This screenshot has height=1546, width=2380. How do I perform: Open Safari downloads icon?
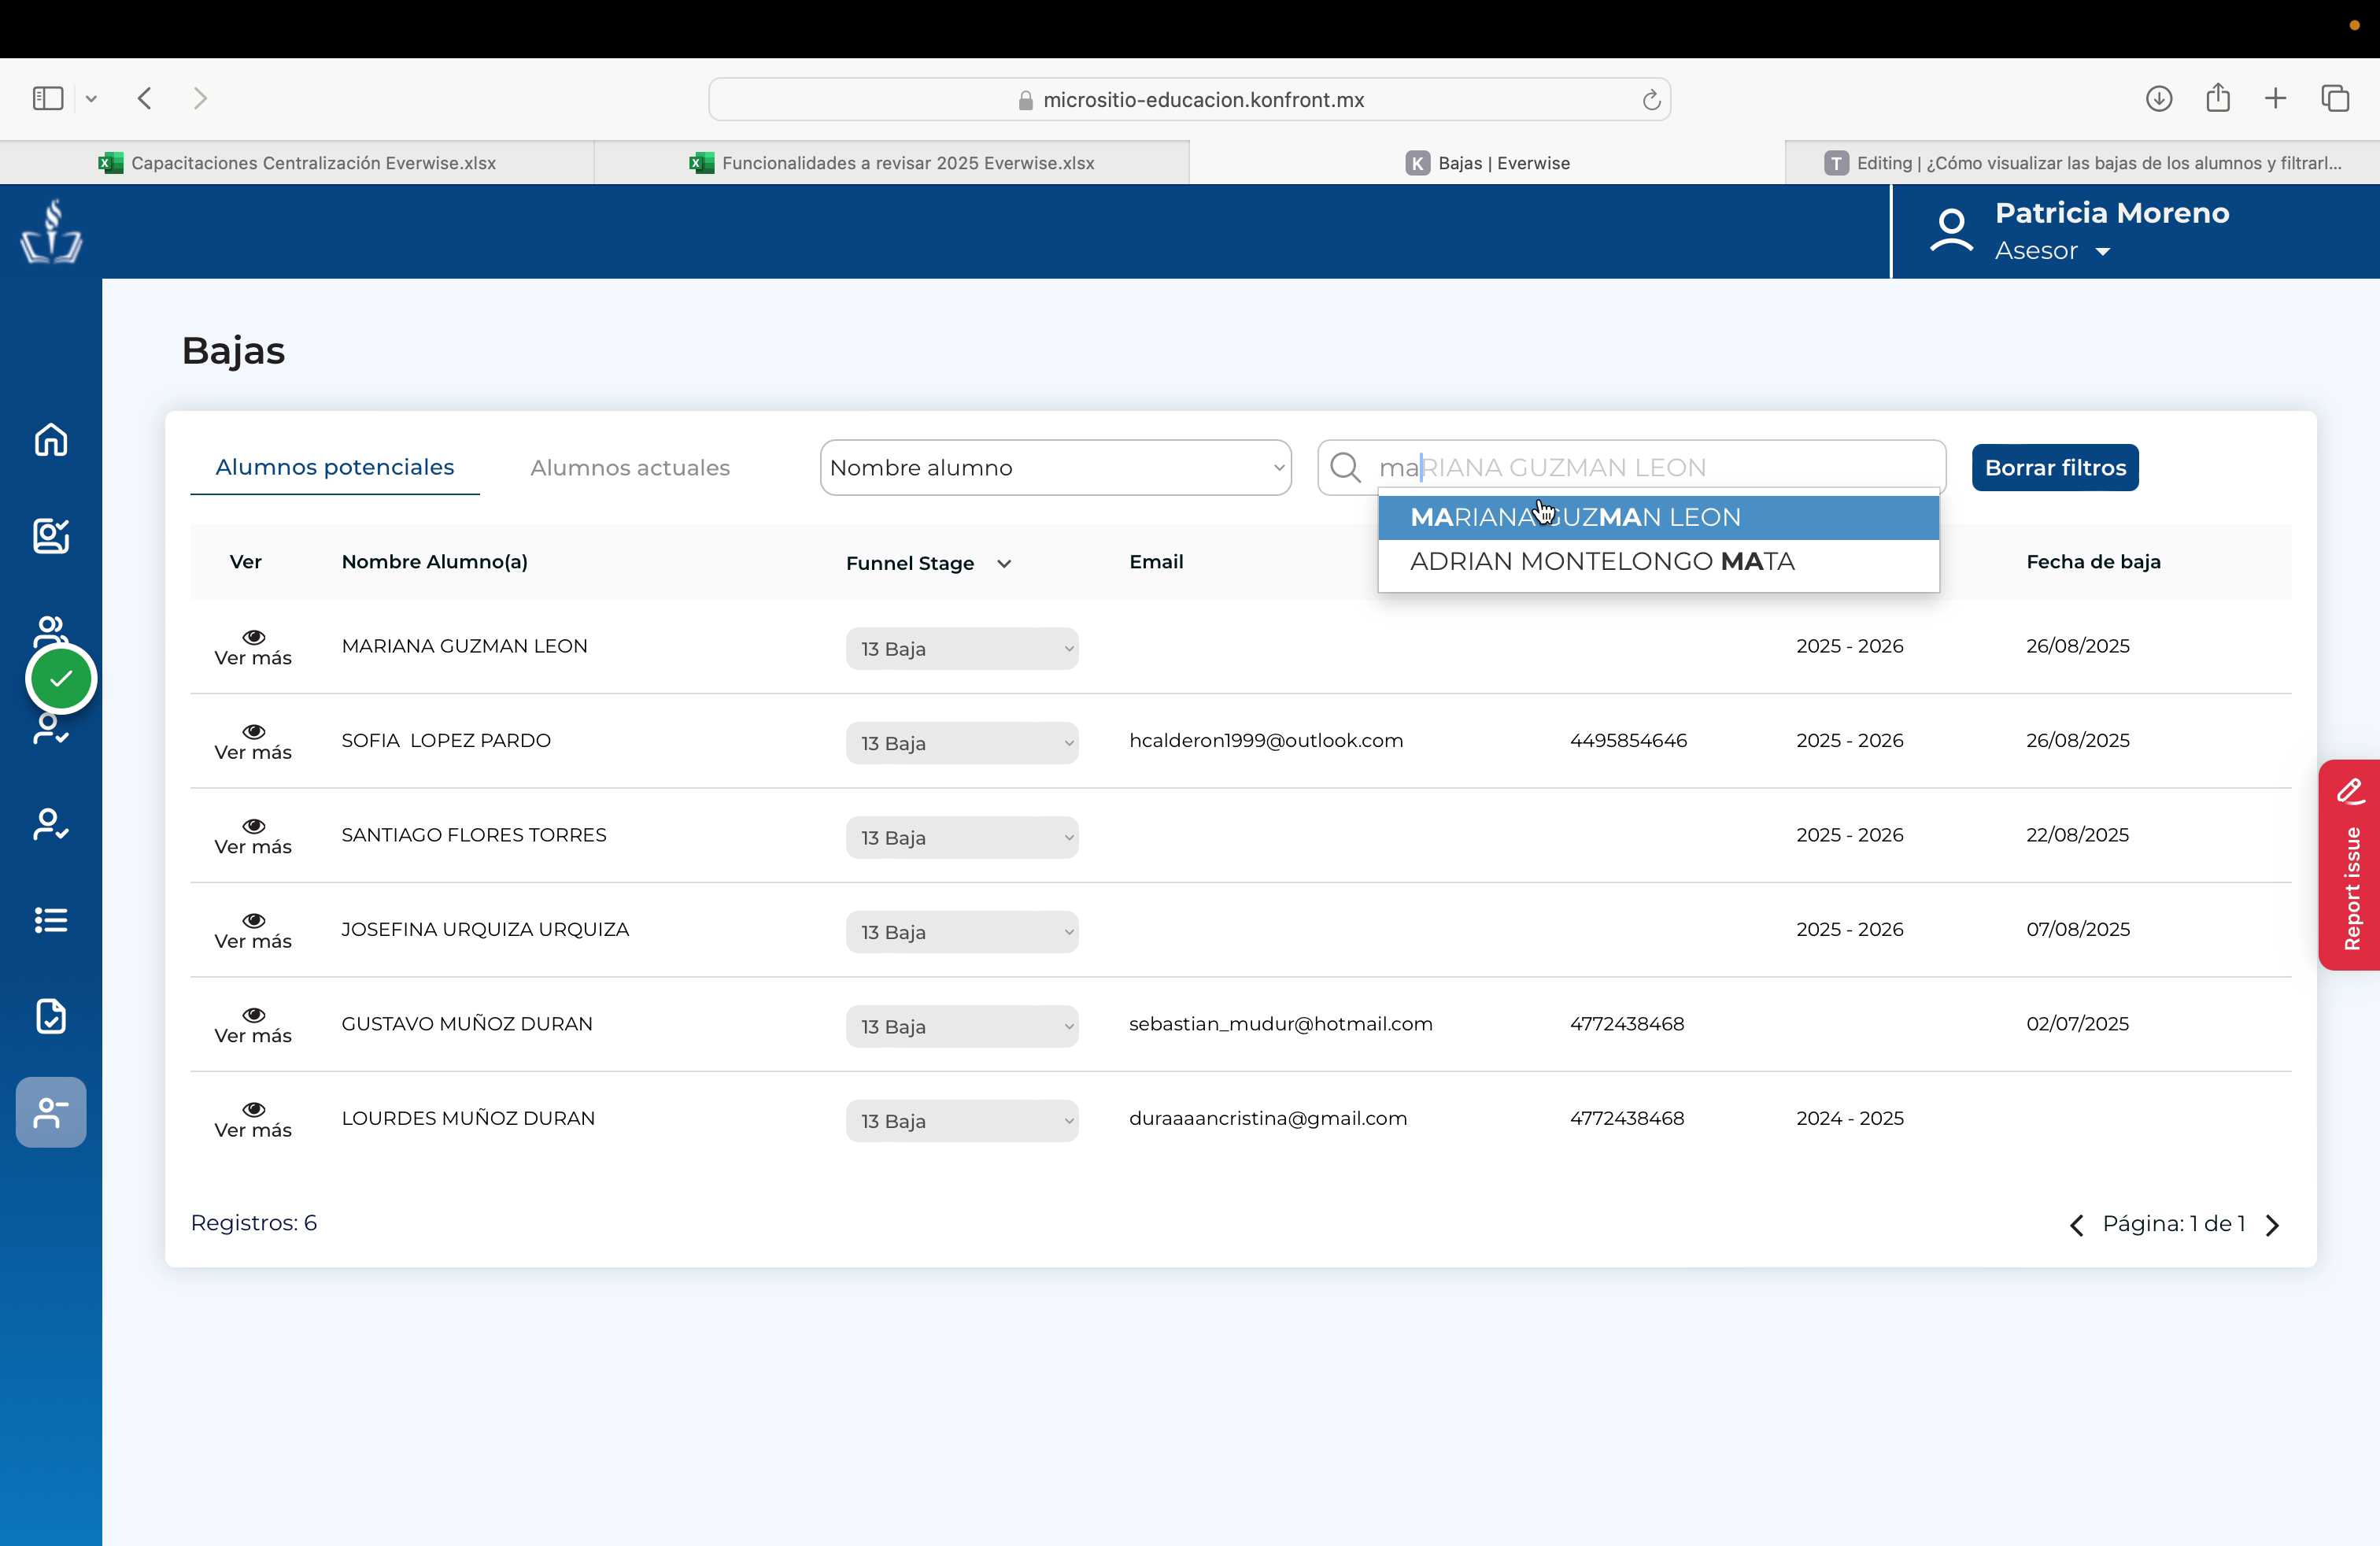[x=2158, y=98]
